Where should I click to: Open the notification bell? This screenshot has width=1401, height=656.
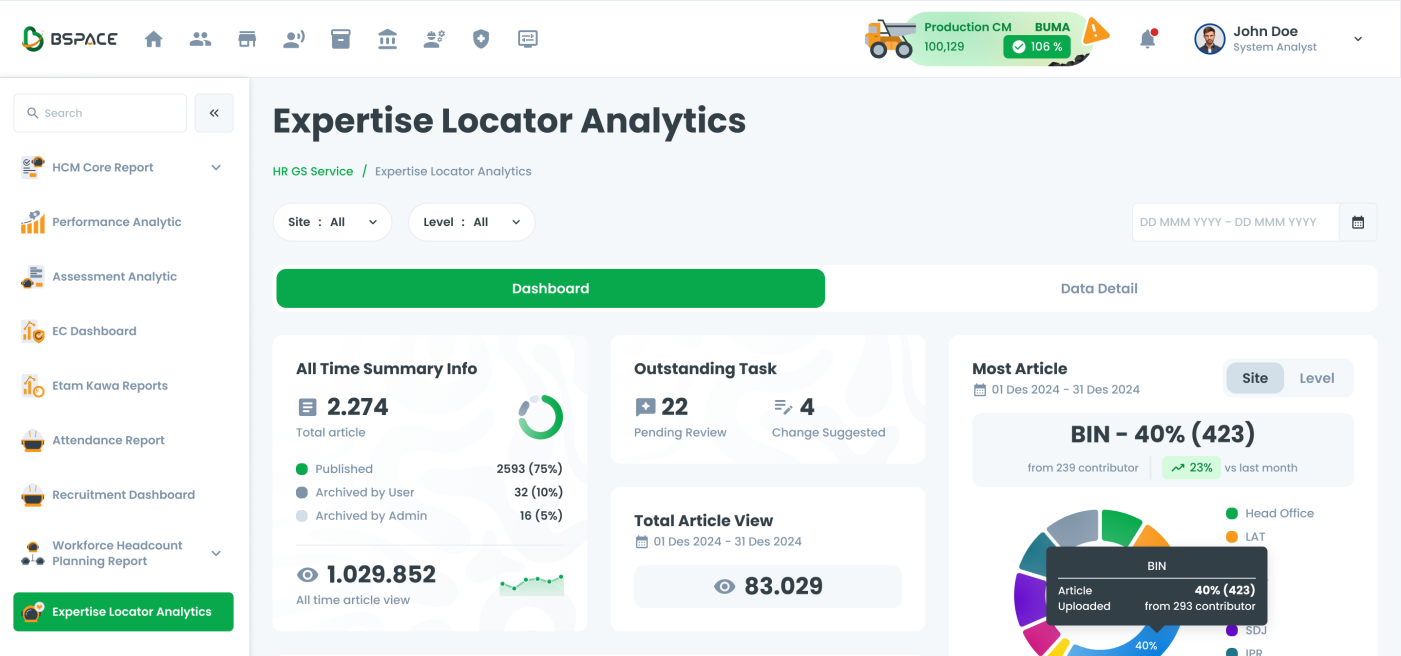[1148, 39]
